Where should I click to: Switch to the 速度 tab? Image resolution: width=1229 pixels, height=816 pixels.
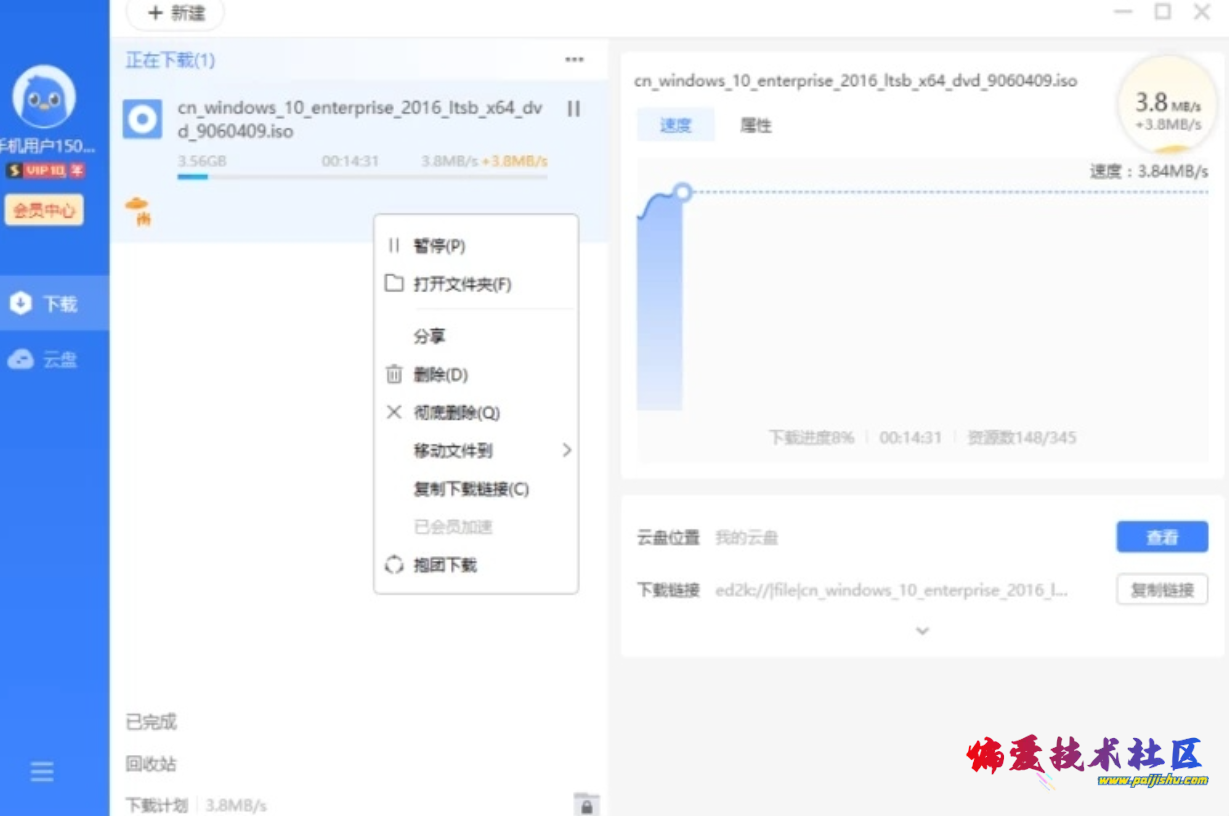pos(676,125)
